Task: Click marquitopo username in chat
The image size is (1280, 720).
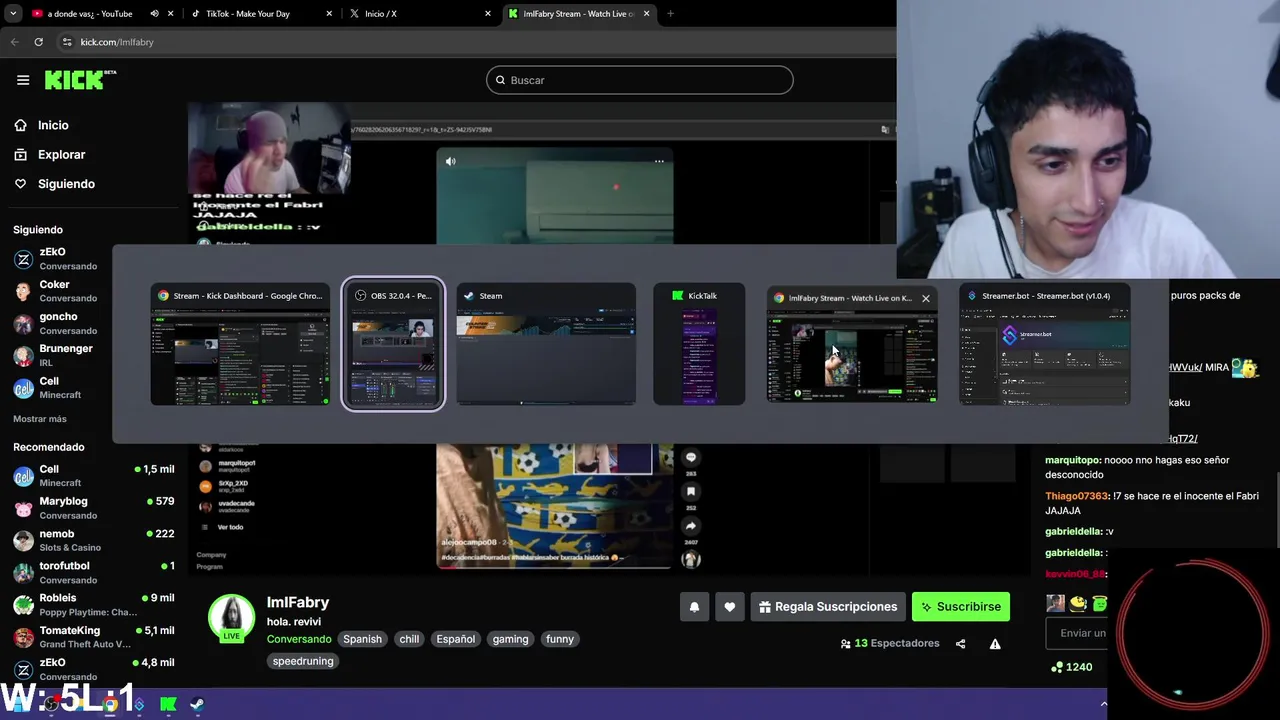Action: pos(1073,460)
